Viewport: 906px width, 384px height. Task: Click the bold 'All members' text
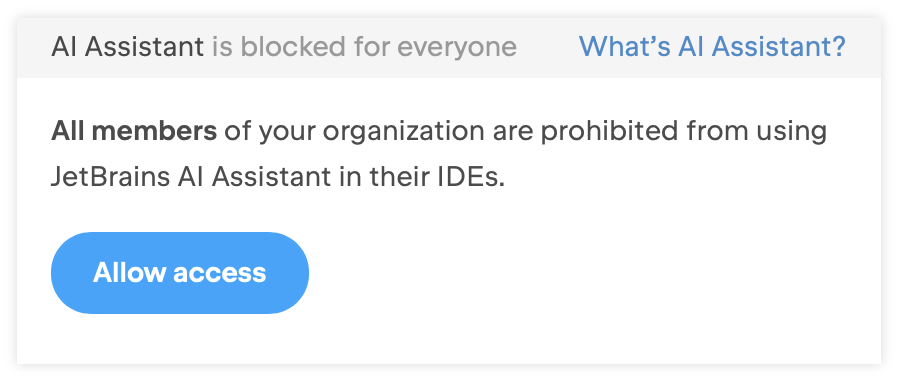(x=134, y=131)
